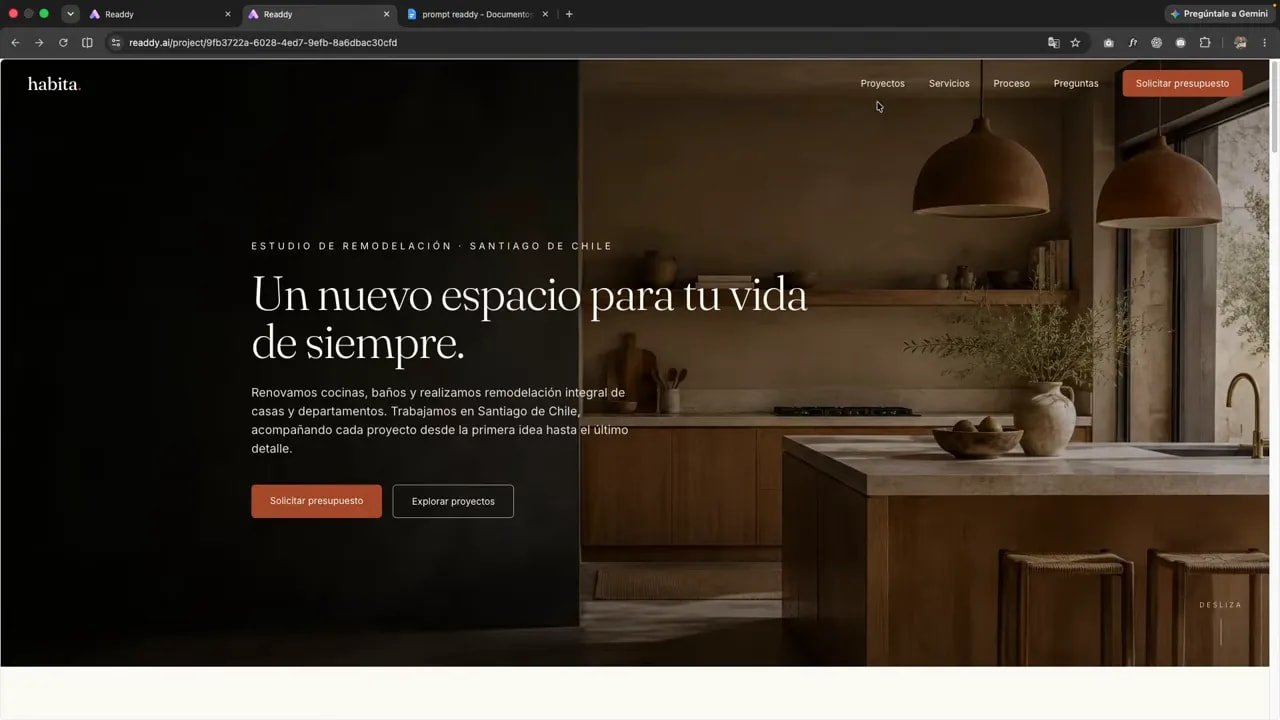
Task: Go to the Preguntas section
Action: (1076, 83)
